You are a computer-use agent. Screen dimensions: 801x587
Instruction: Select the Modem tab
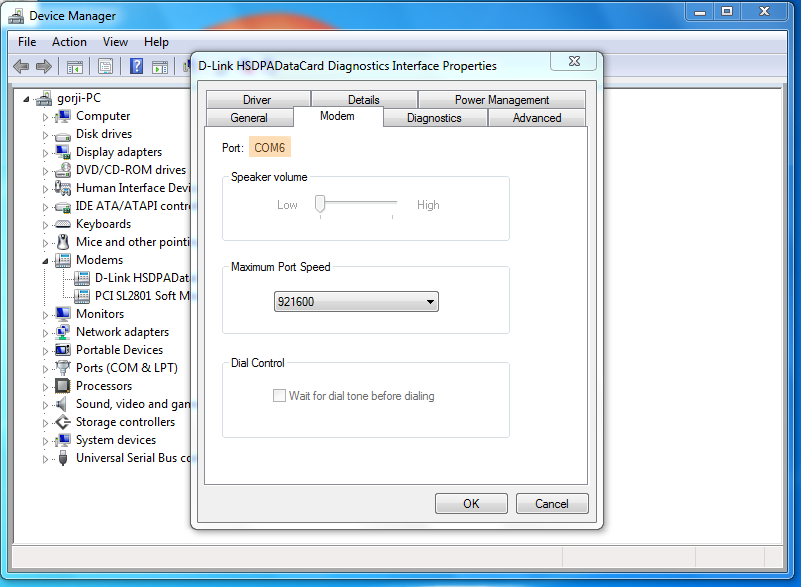[338, 116]
